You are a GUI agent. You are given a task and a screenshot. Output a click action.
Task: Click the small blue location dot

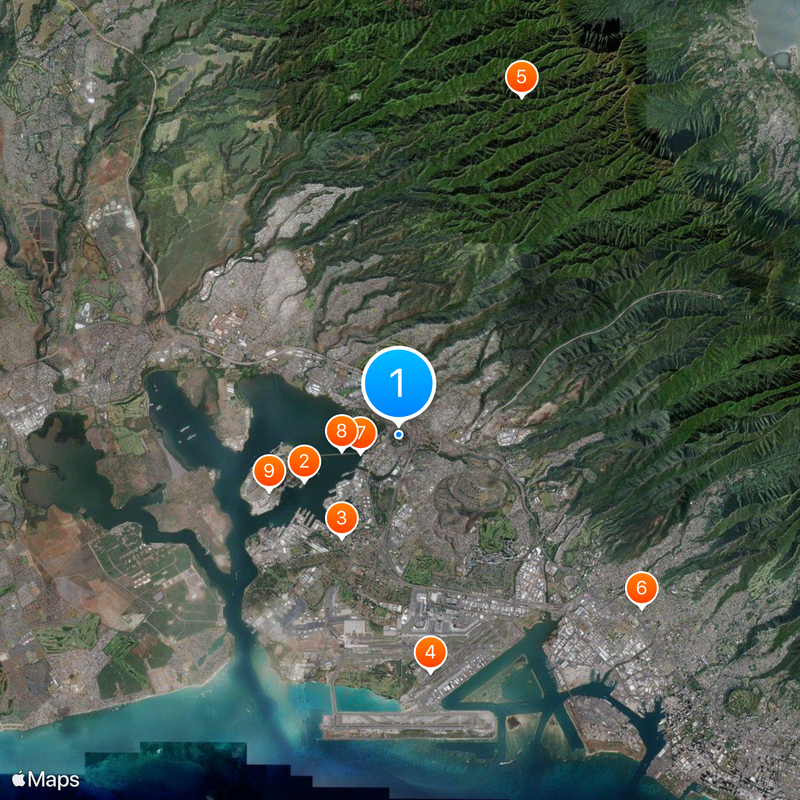point(398,434)
